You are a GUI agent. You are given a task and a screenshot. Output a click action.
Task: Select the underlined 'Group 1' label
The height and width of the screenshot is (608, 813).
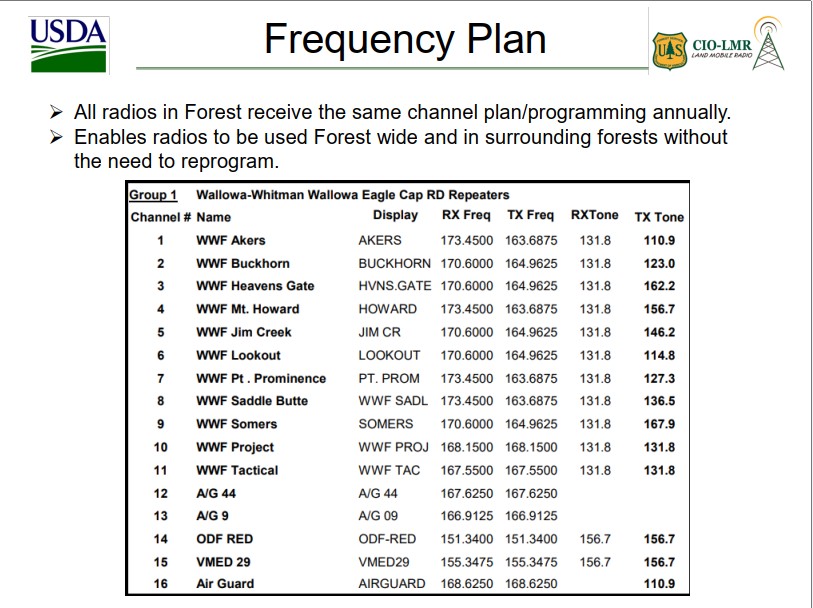(x=153, y=195)
